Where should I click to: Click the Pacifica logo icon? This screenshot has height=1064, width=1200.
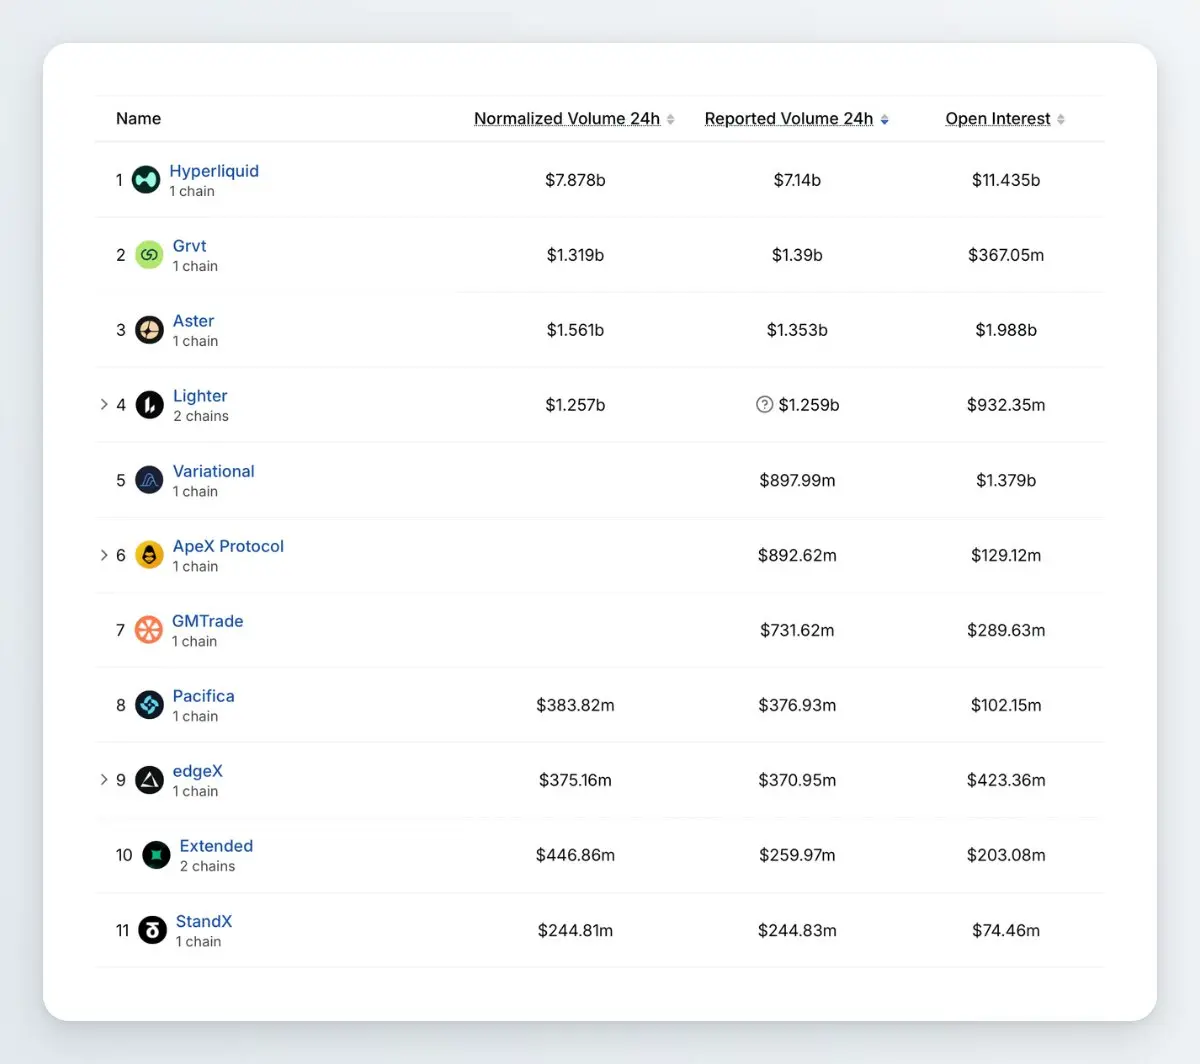pyautogui.click(x=149, y=705)
